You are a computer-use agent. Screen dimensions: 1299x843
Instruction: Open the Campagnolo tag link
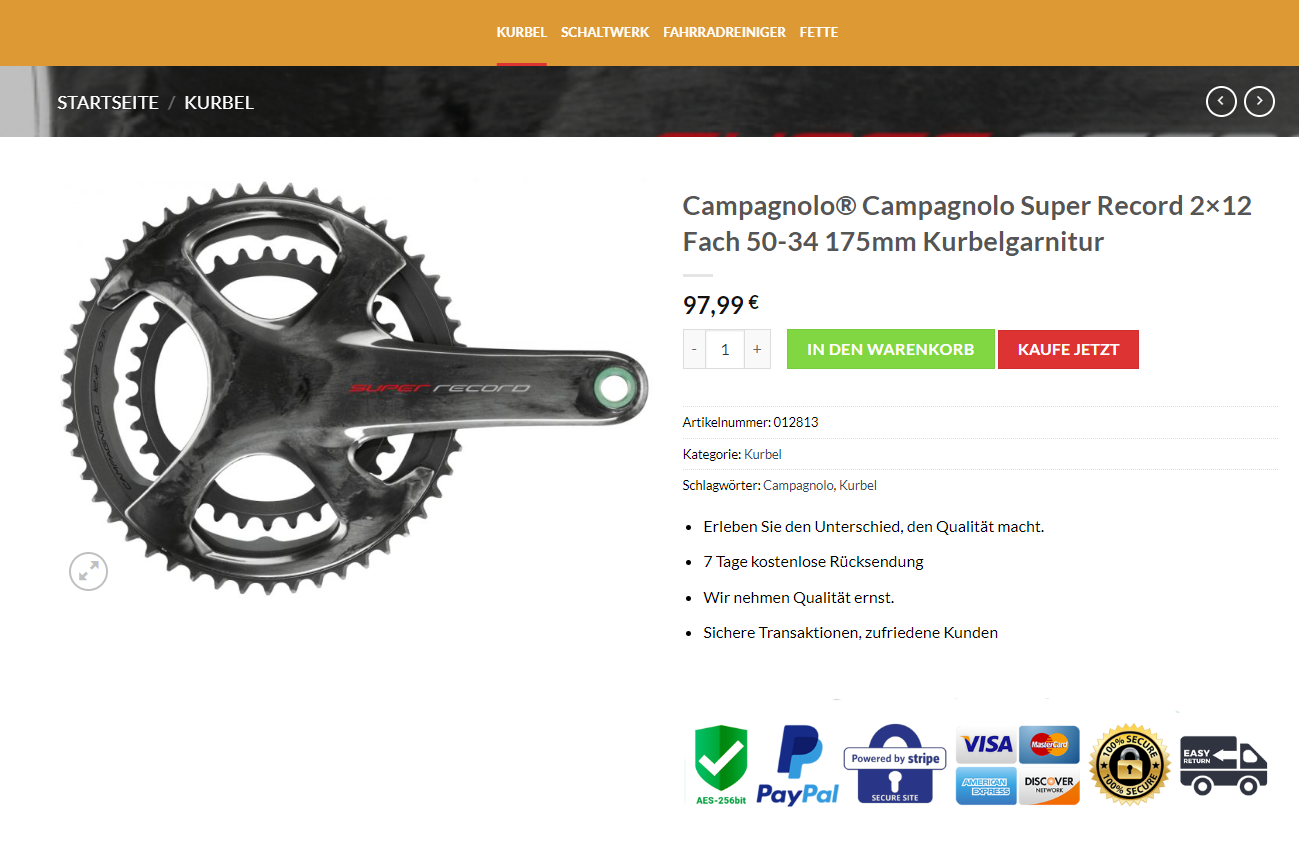pyautogui.click(x=798, y=485)
